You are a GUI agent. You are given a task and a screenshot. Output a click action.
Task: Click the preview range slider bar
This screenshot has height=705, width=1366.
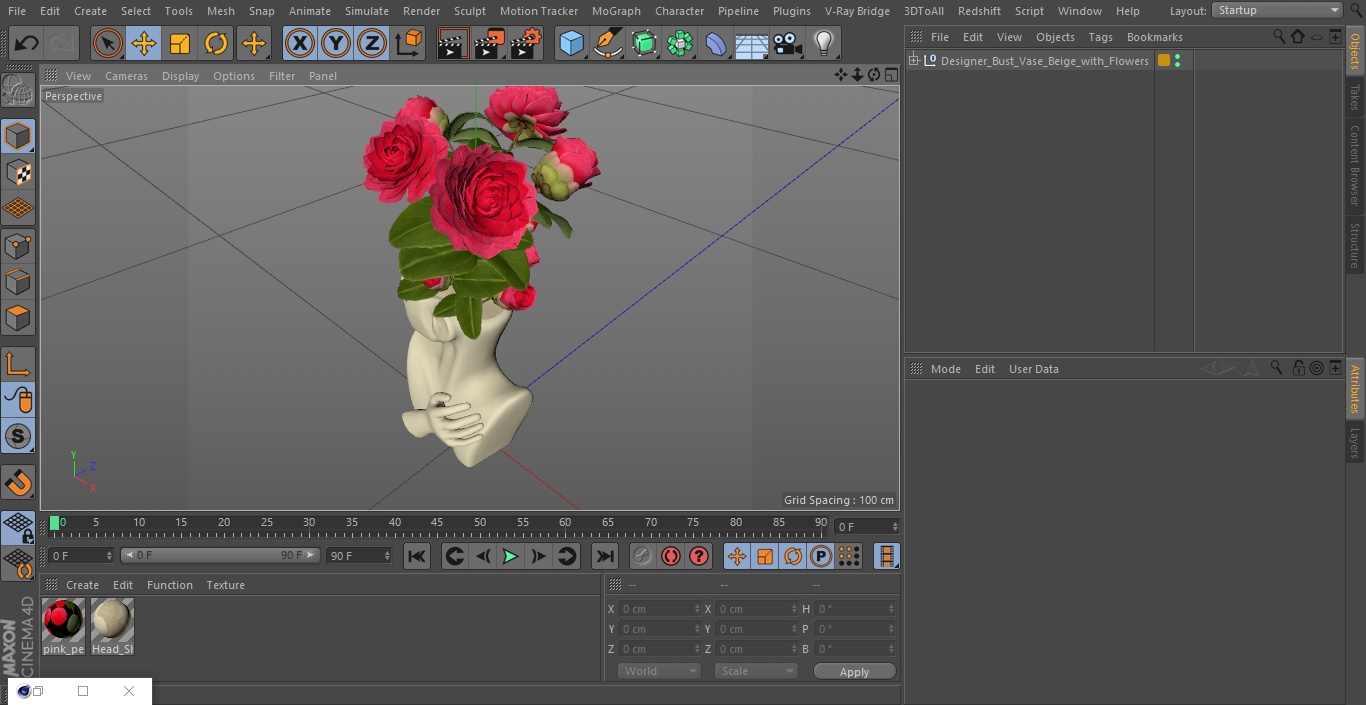coord(220,555)
